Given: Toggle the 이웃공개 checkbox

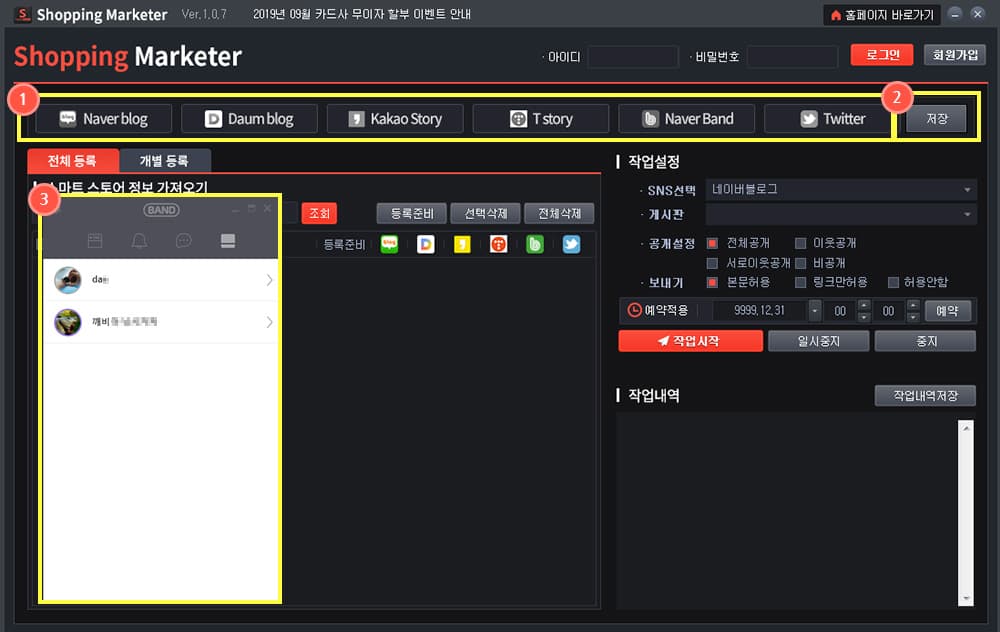Looking at the screenshot, I should tap(800, 243).
